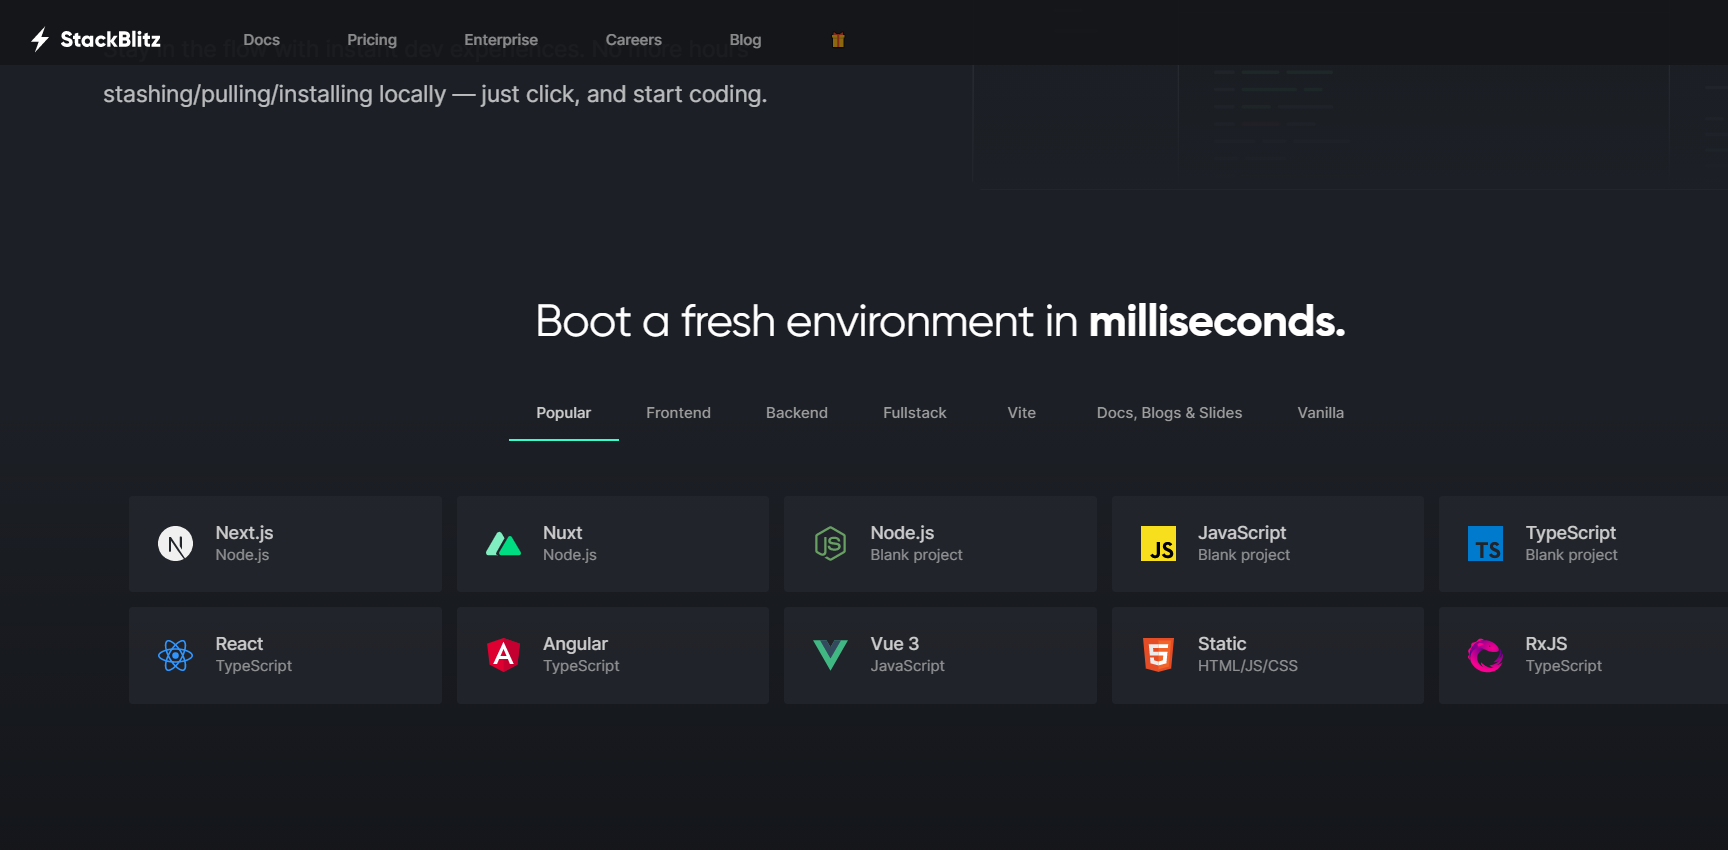Image resolution: width=1728 pixels, height=850 pixels.
Task: Switch to the Vanilla tab
Action: coord(1321,413)
